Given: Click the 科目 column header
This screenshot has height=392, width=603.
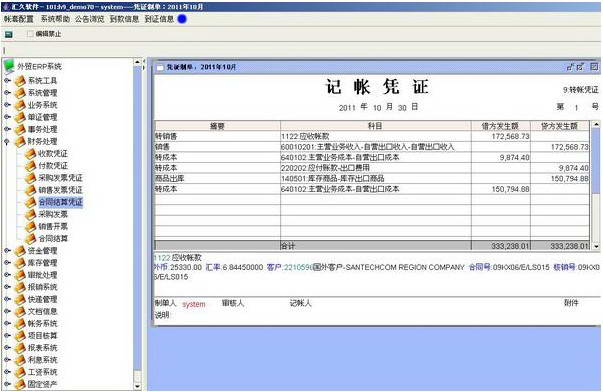Looking at the screenshot, I should coord(376,126).
